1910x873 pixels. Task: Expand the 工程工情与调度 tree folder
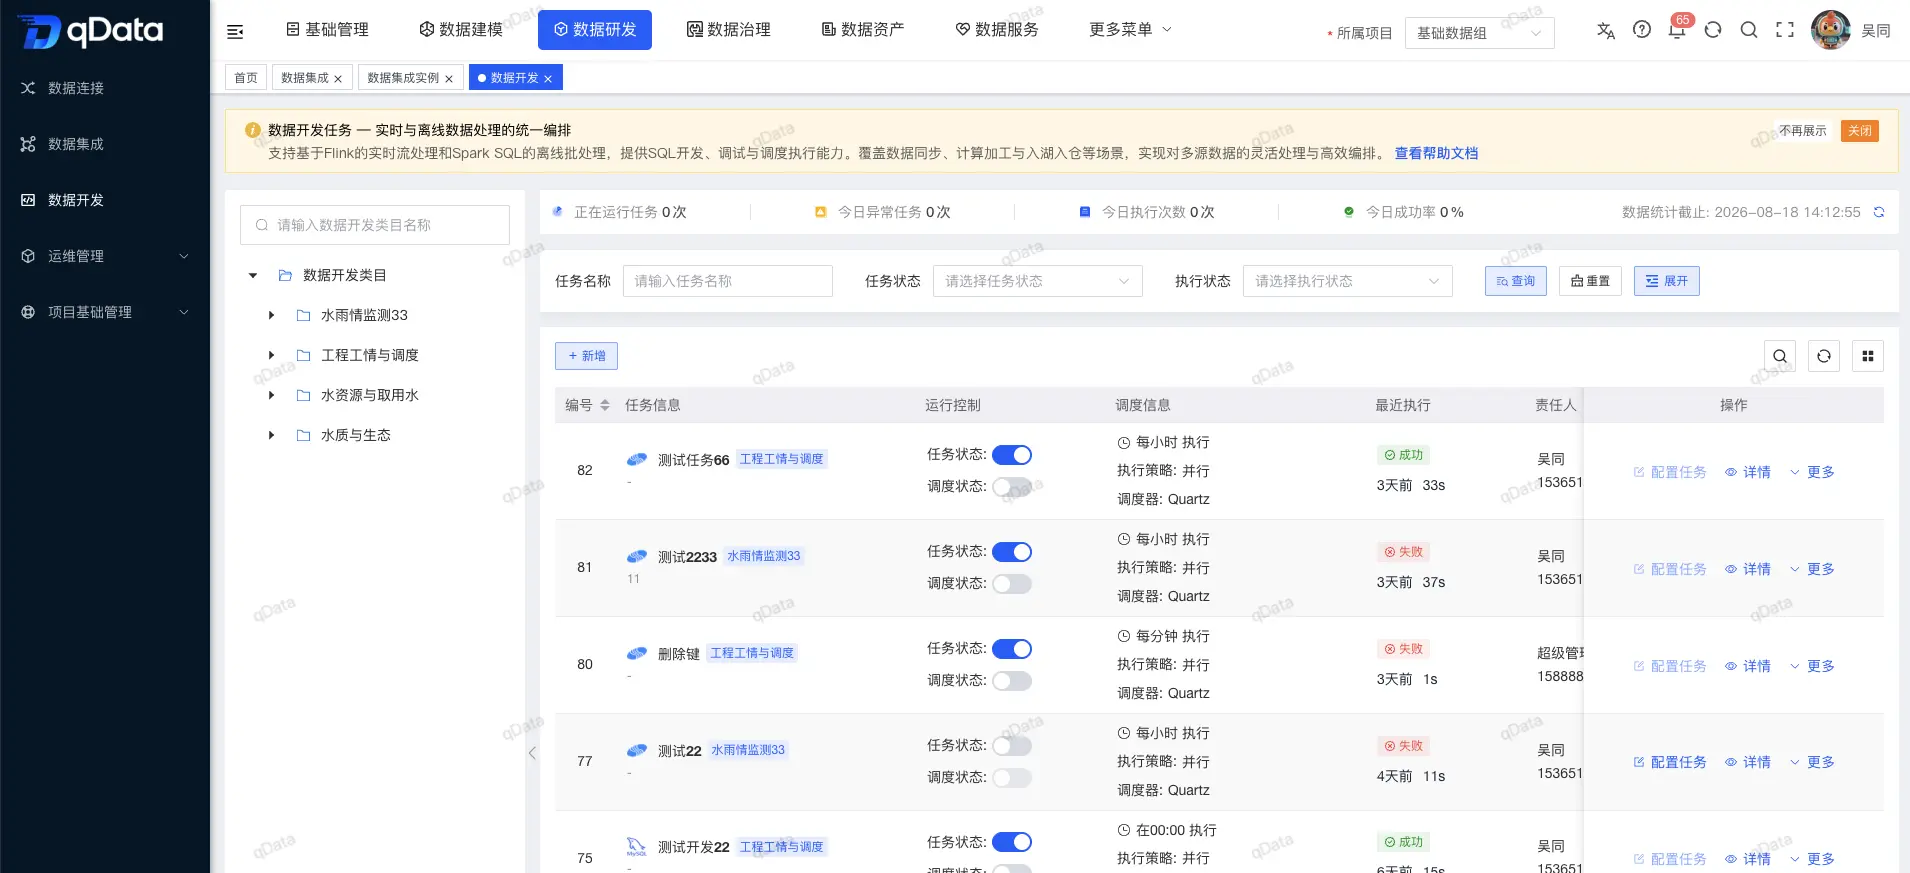pos(271,355)
